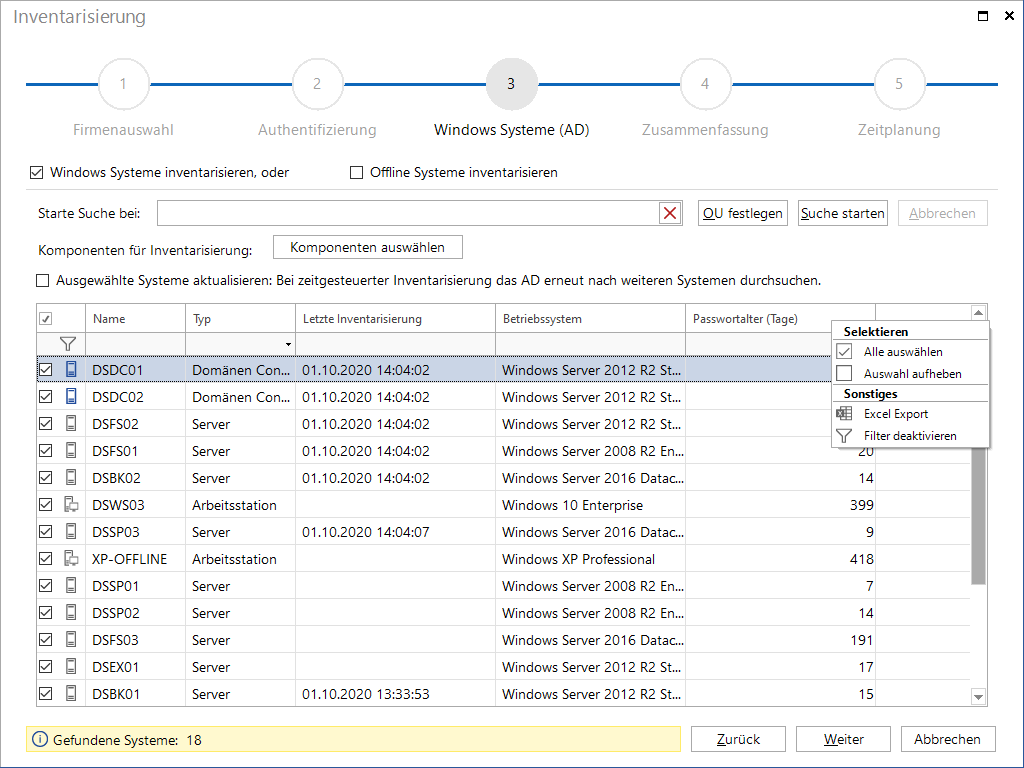Image resolution: width=1024 pixels, height=768 pixels.
Task: Click the filter funnel icon in the filter row
Action: coord(67,344)
